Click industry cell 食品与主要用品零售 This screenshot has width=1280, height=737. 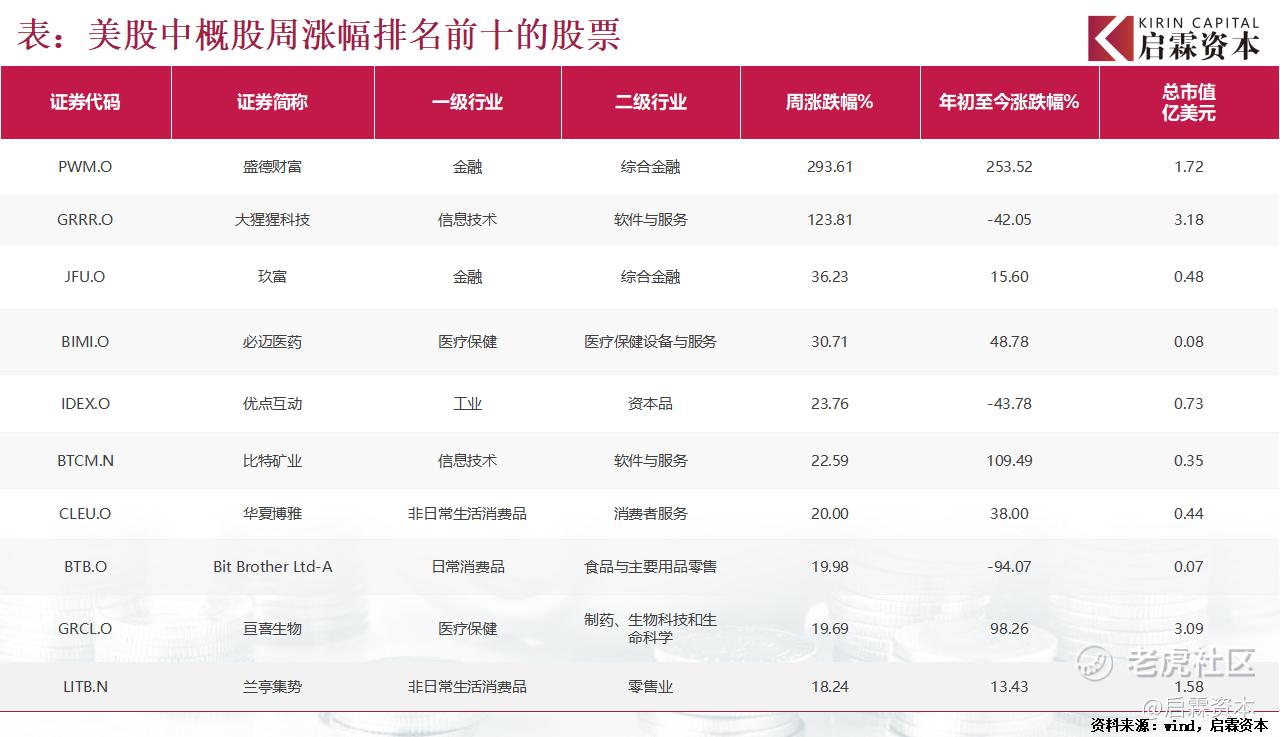[x=650, y=566]
